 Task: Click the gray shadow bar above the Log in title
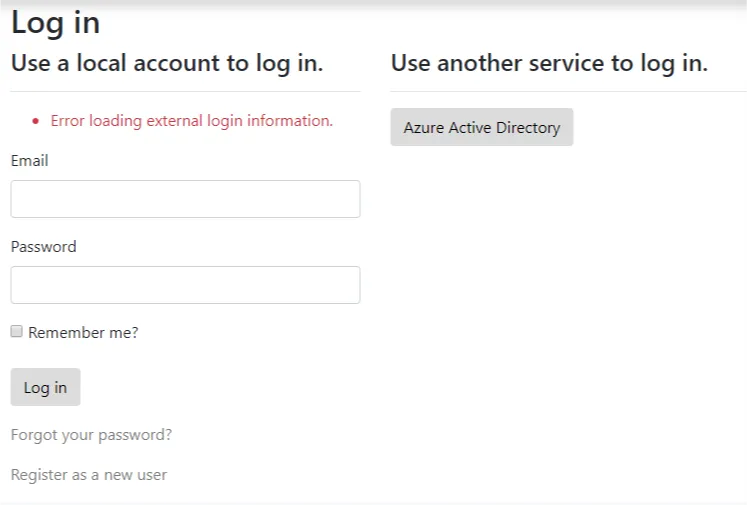373,3
